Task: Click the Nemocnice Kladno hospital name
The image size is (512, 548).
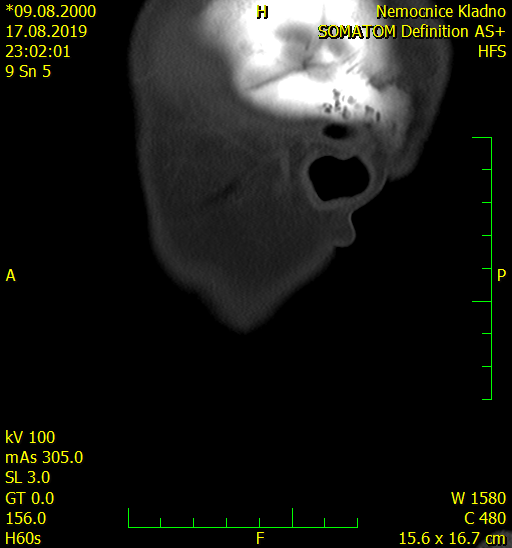Action: [441, 12]
